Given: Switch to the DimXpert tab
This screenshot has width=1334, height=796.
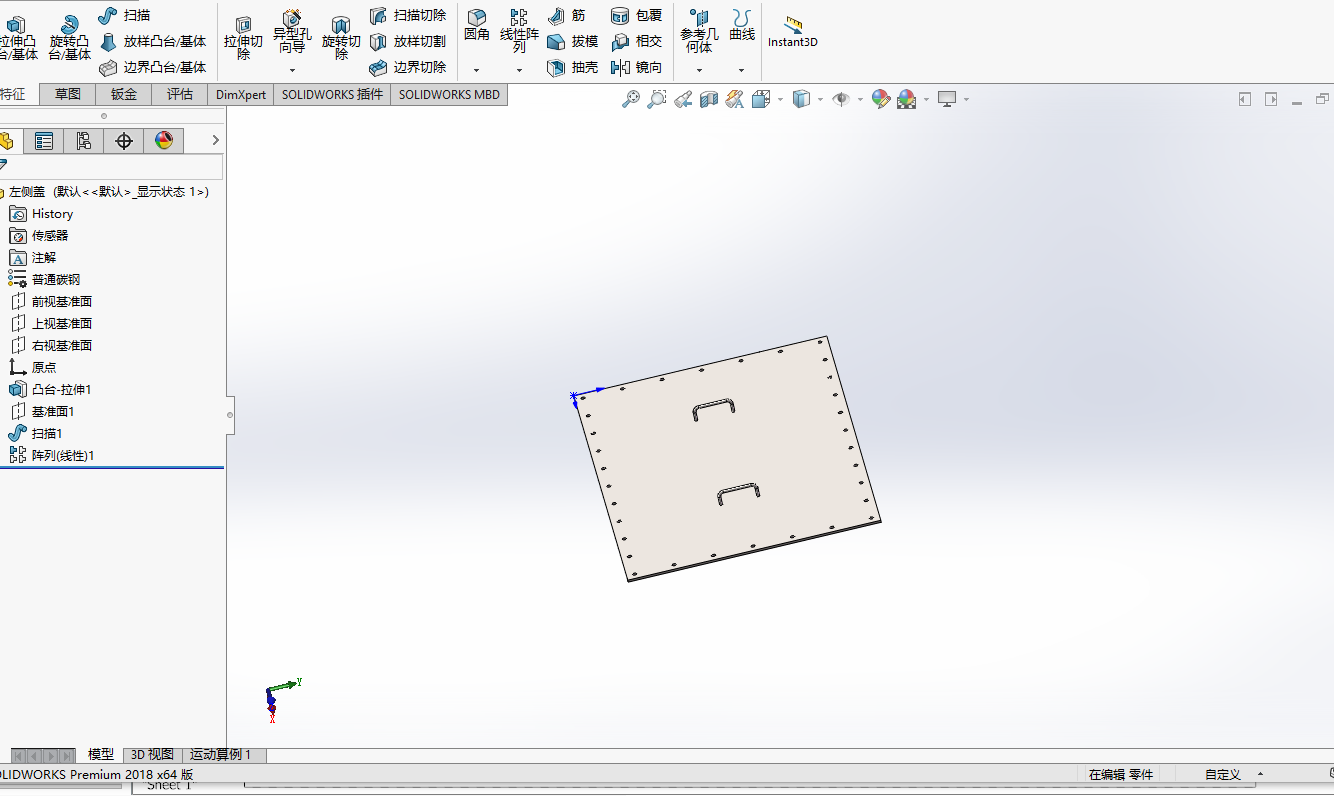Looking at the screenshot, I should click(x=241, y=94).
